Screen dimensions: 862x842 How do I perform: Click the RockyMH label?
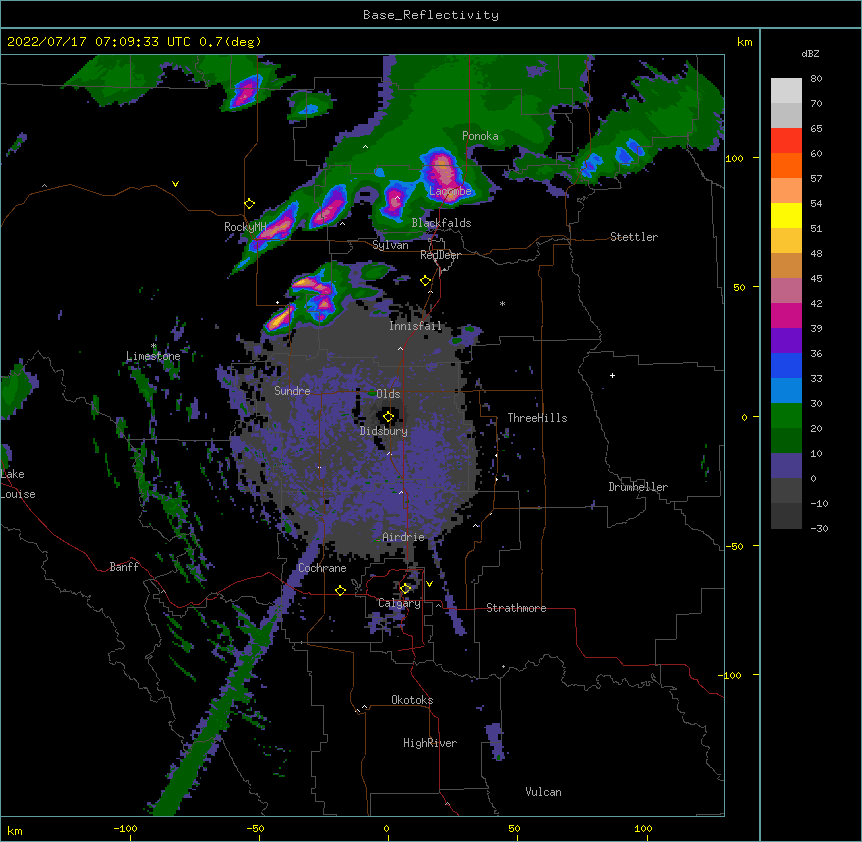pos(245,227)
